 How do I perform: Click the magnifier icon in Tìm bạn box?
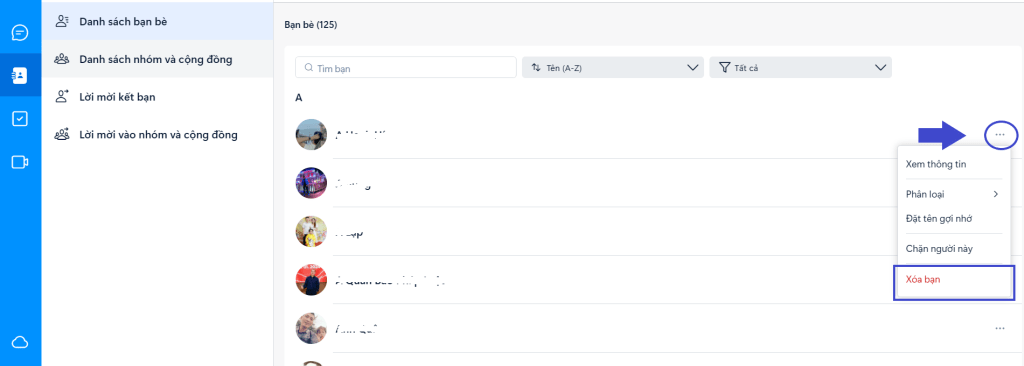pyautogui.click(x=309, y=67)
